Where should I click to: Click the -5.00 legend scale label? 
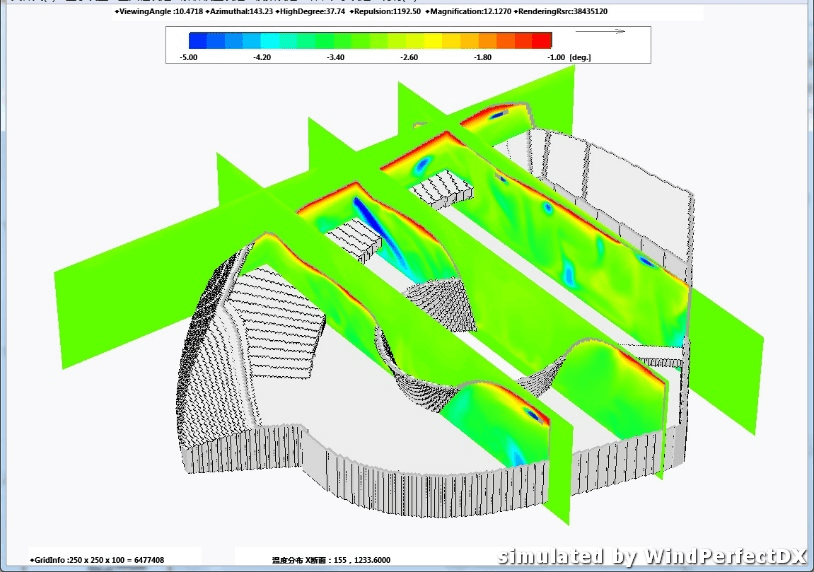click(187, 58)
